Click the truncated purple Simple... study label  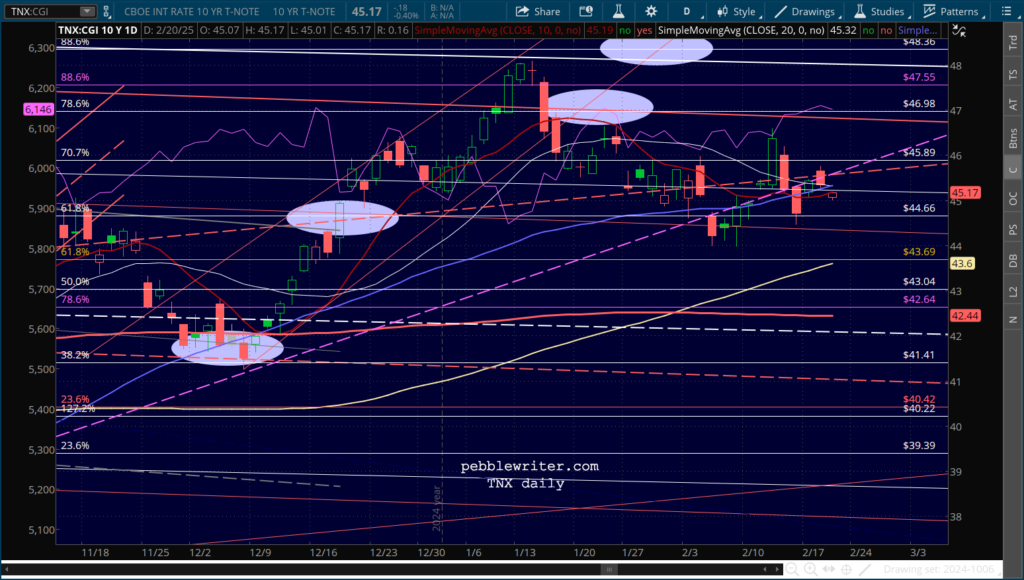917,30
